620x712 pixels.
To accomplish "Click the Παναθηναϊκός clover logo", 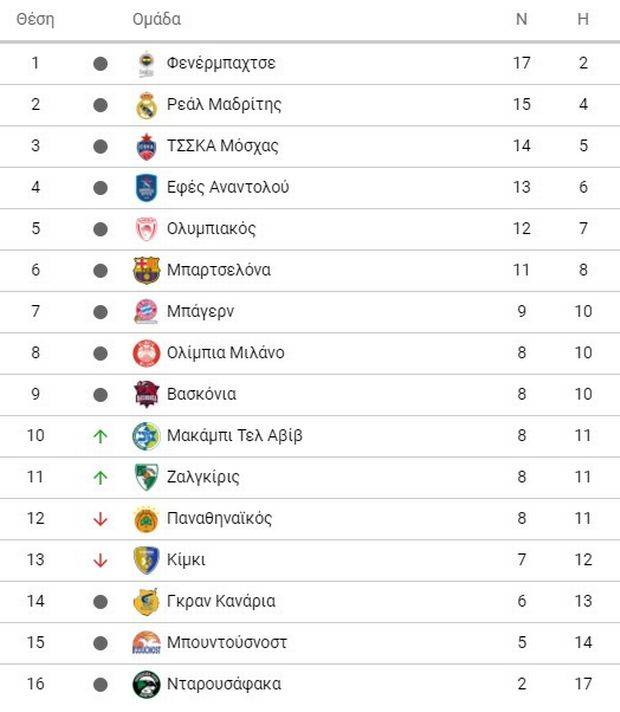I will click(146, 519).
